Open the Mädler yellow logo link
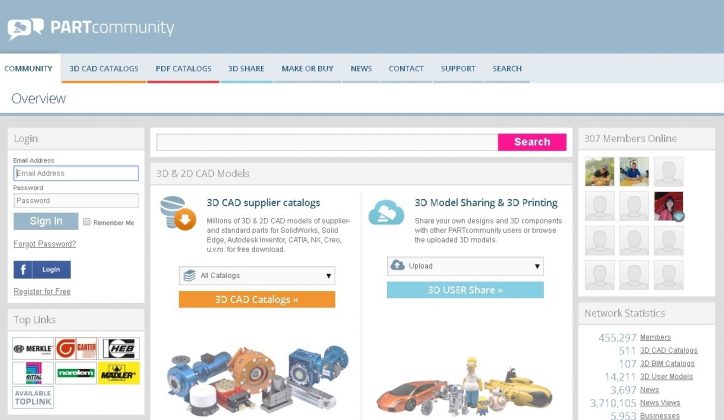Viewport: 724px width, 420px height. pyautogui.click(x=120, y=373)
